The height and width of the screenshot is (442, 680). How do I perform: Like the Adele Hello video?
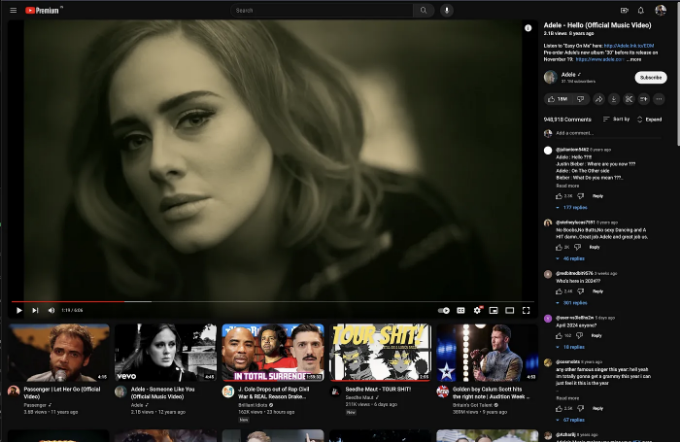[x=558, y=99]
